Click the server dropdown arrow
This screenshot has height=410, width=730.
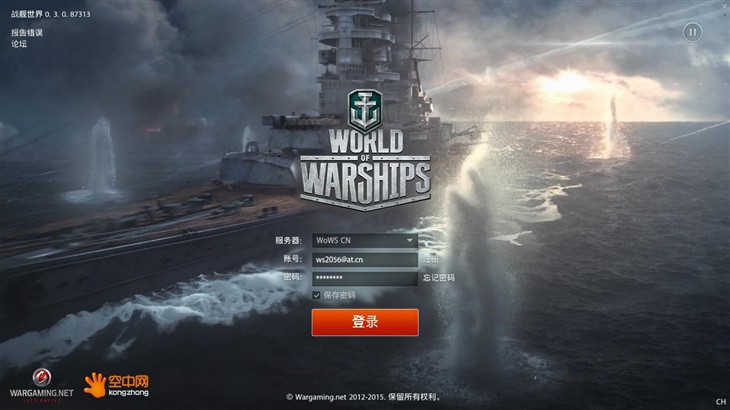[410, 241]
